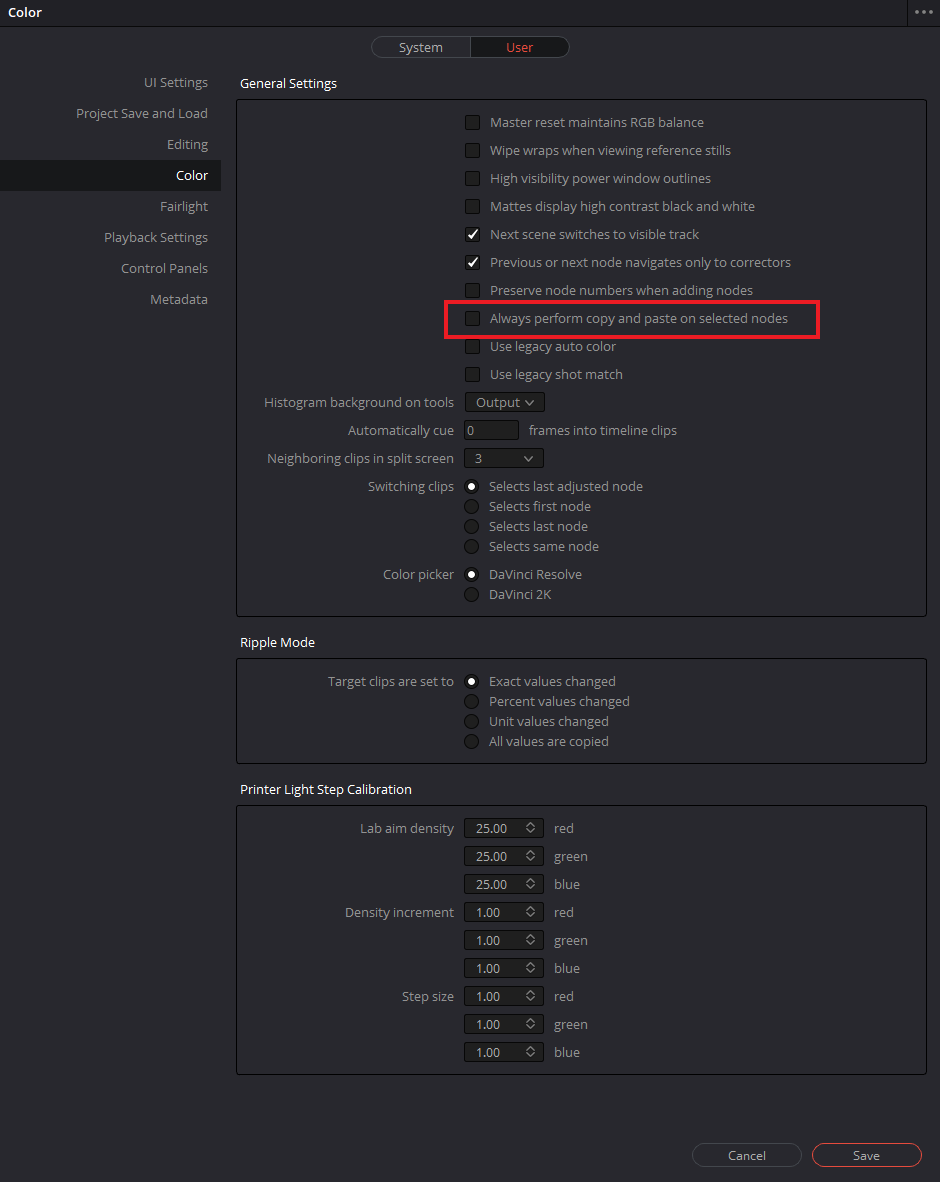Screen dimensions: 940x1182
Task: Open Playback Settings section
Action: point(155,237)
